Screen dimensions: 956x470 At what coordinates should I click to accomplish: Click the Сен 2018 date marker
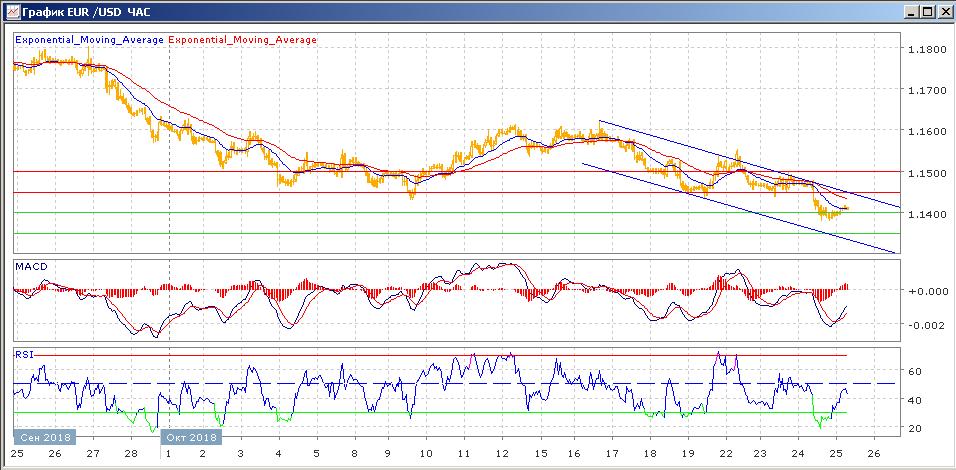tap(43, 438)
